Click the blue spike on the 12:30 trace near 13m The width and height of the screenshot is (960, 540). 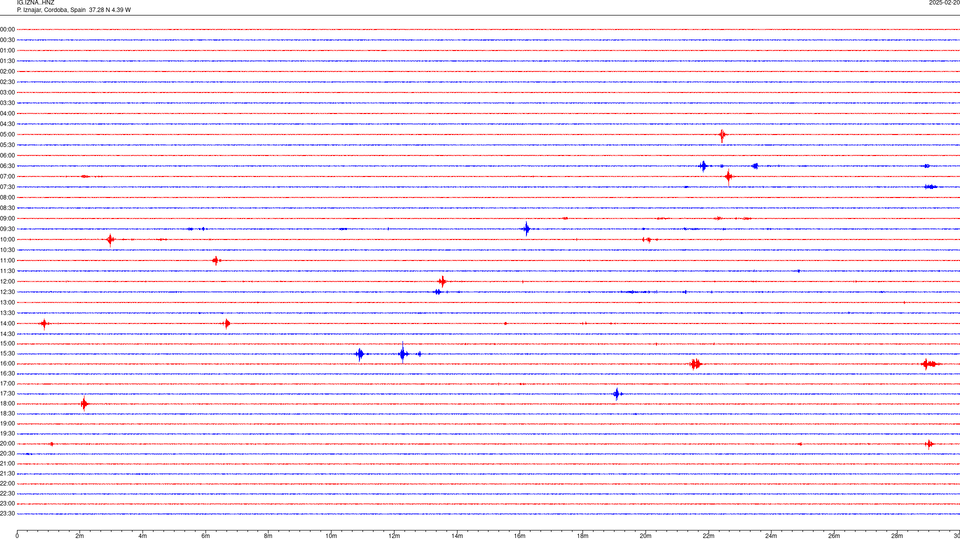coord(438,292)
